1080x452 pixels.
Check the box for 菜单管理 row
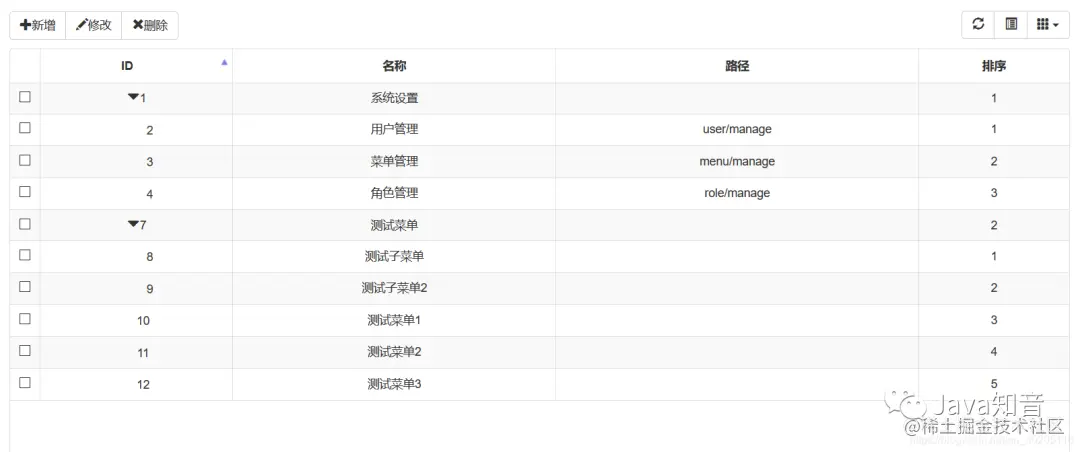(x=25, y=160)
